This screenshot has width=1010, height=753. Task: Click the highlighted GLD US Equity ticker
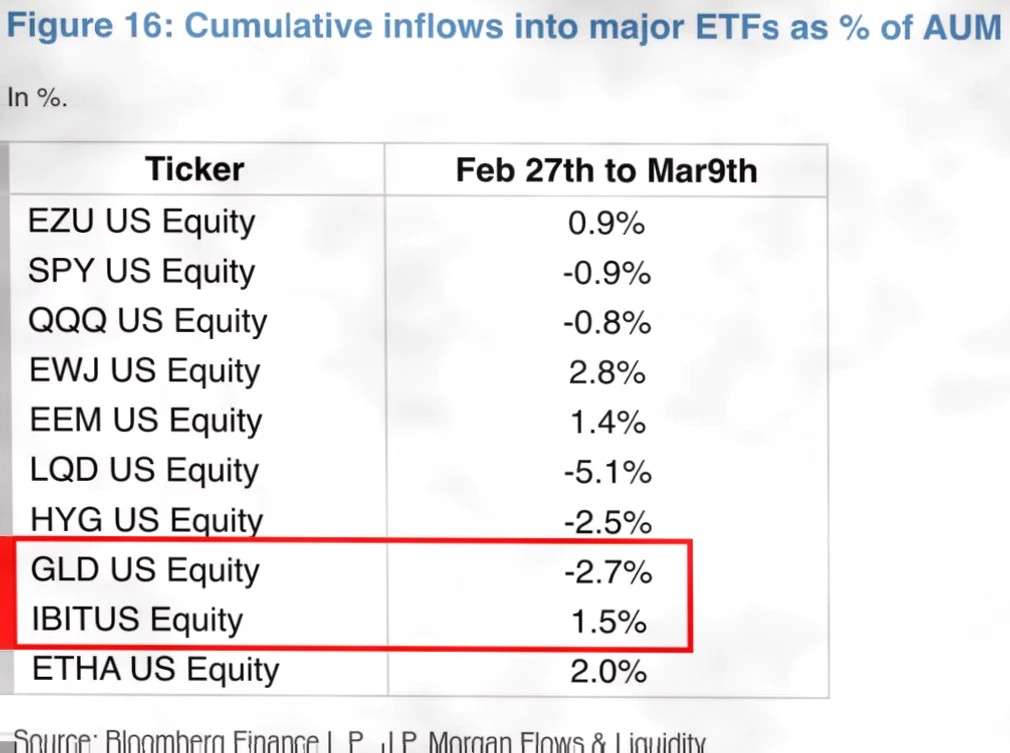click(x=145, y=570)
